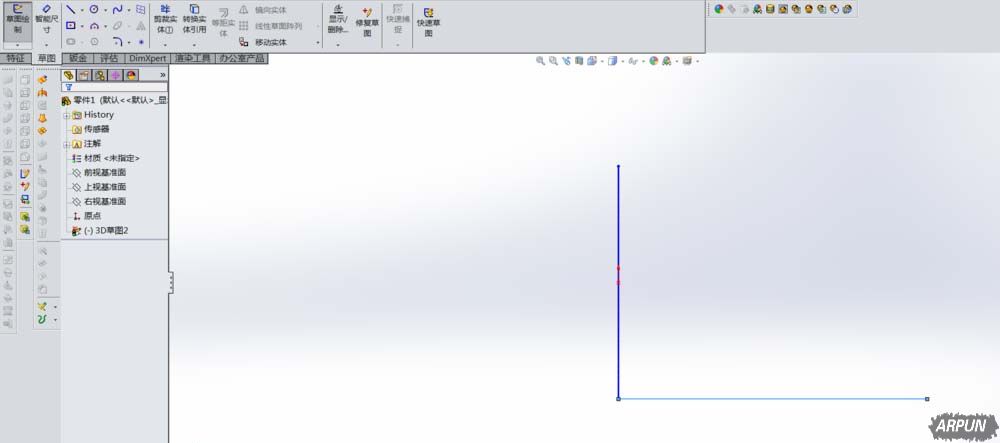Open dropdown arrow beside Arc tool
Image resolution: width=1000 pixels, height=443 pixels.
coord(105,27)
